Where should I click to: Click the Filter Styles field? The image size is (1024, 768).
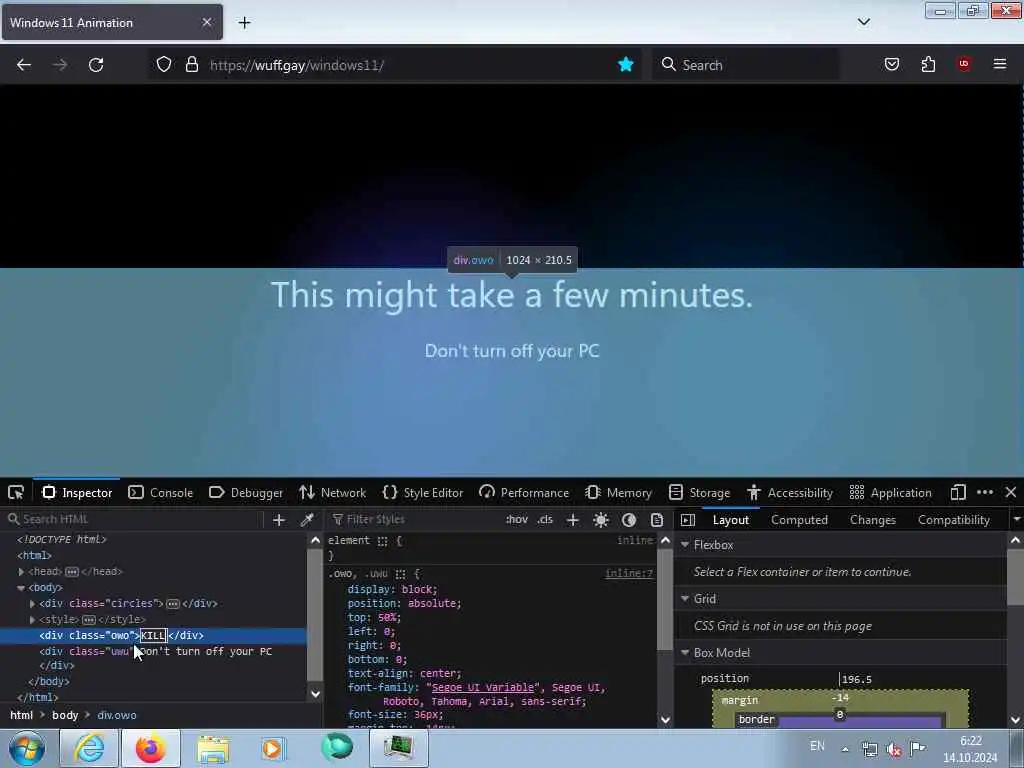click(413, 520)
